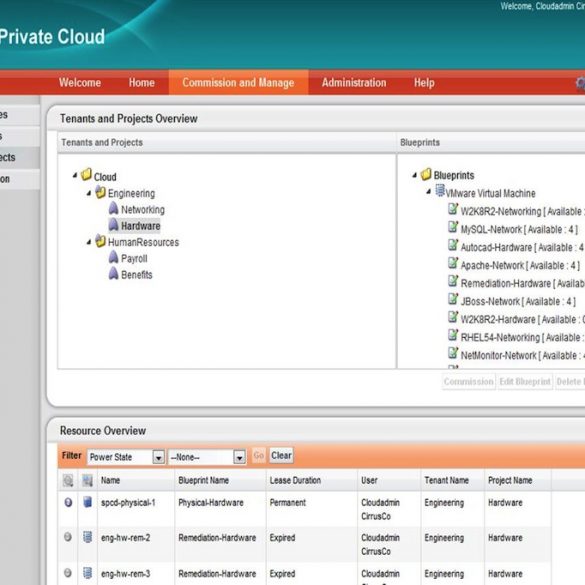Click the eng-hw-rem-2 resource name
The height and width of the screenshot is (585, 585).
(125, 538)
